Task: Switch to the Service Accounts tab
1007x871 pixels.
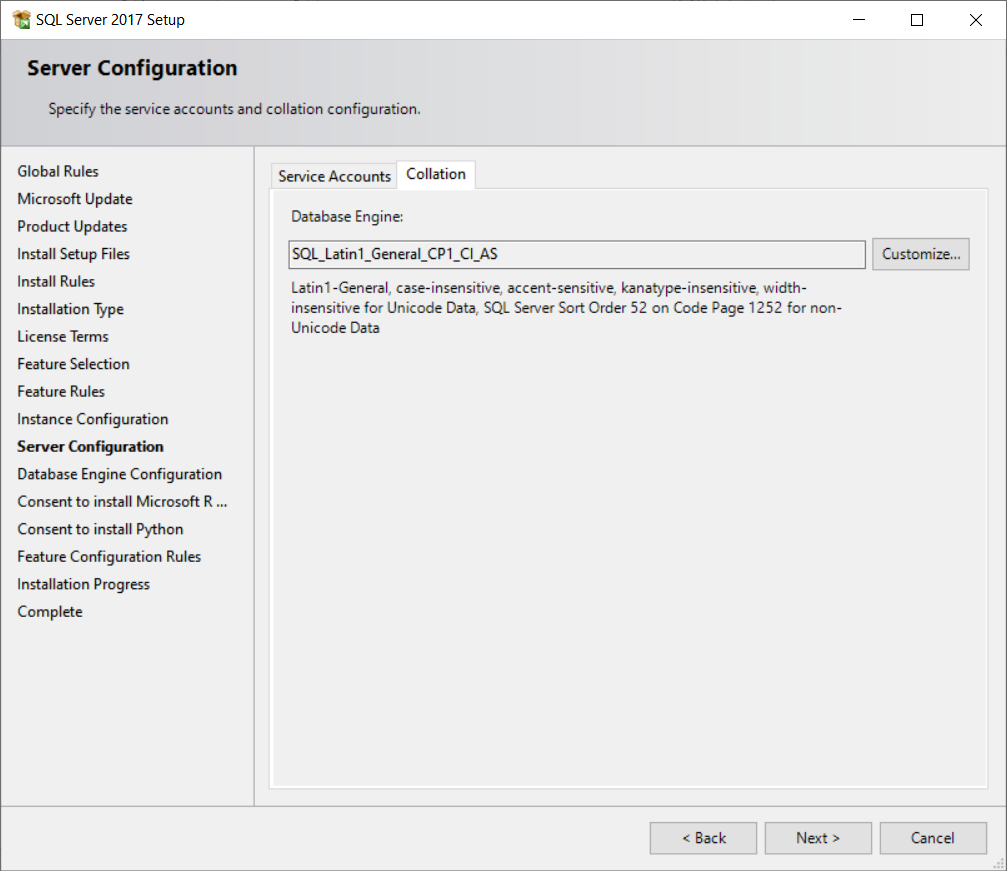Action: click(334, 176)
